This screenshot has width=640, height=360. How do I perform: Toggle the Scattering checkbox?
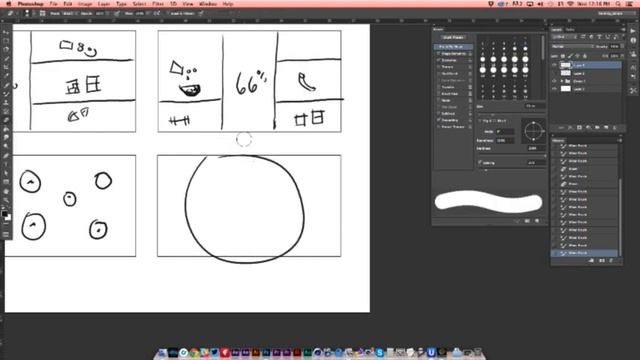point(439,60)
